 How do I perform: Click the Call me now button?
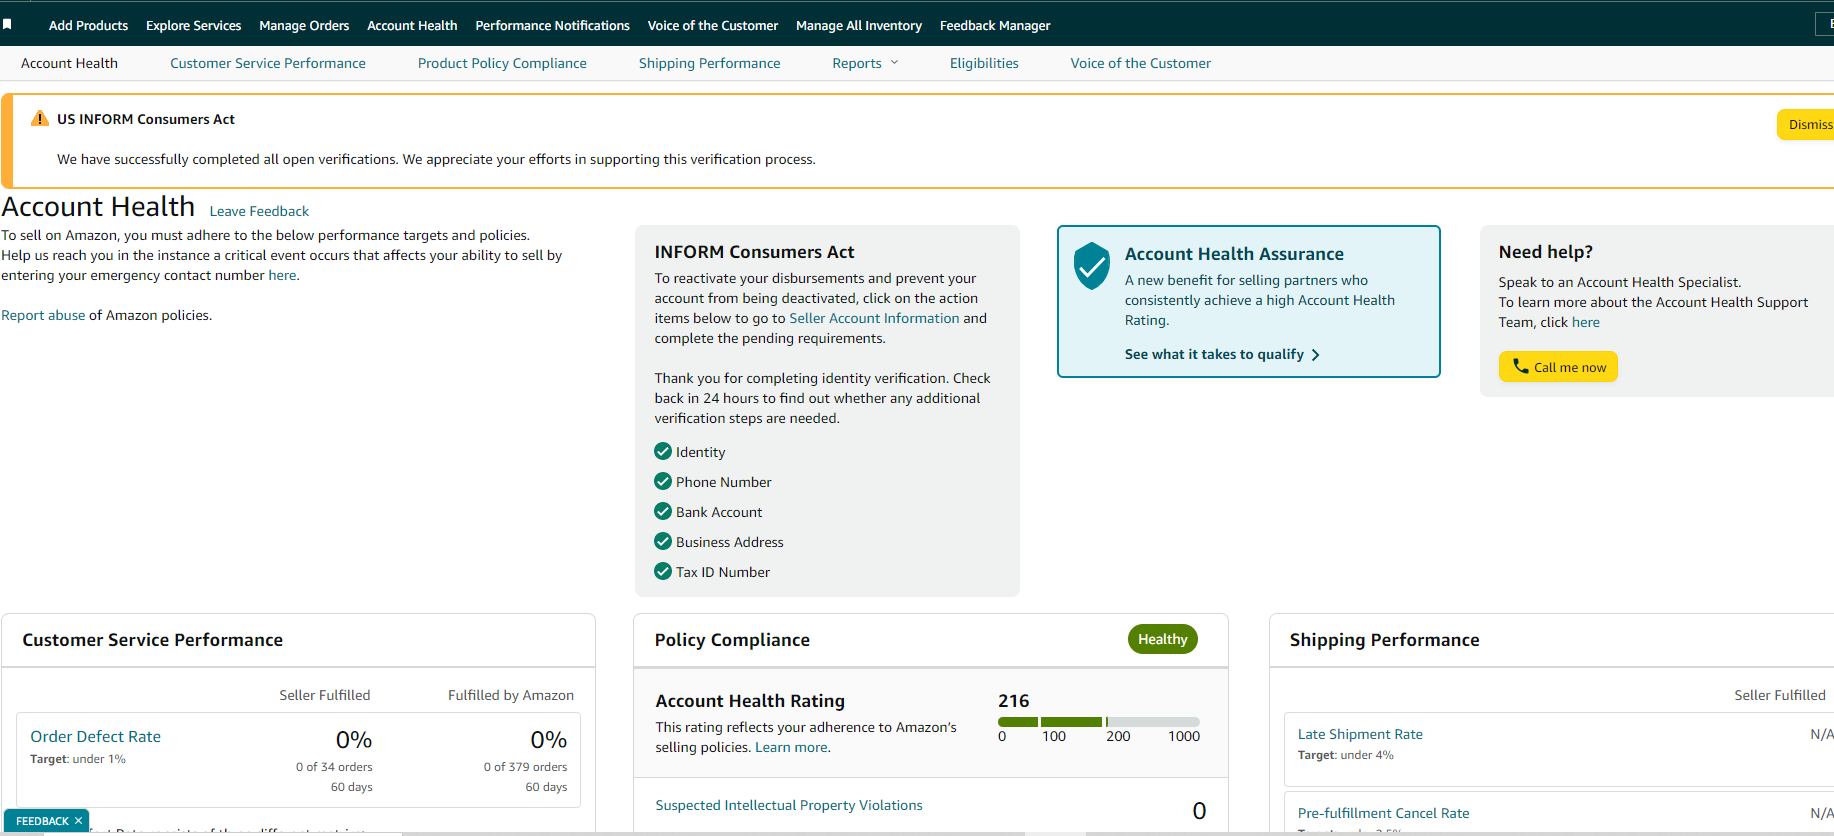point(1557,367)
